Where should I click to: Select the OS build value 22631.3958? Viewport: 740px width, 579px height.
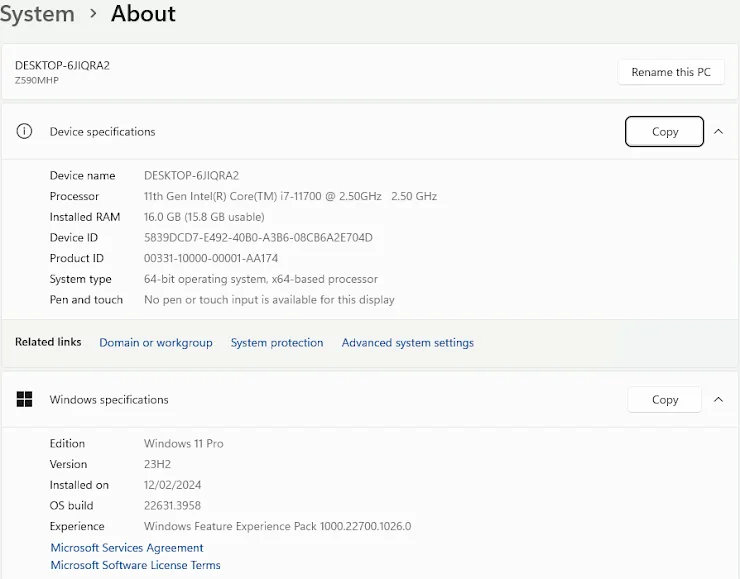point(172,506)
